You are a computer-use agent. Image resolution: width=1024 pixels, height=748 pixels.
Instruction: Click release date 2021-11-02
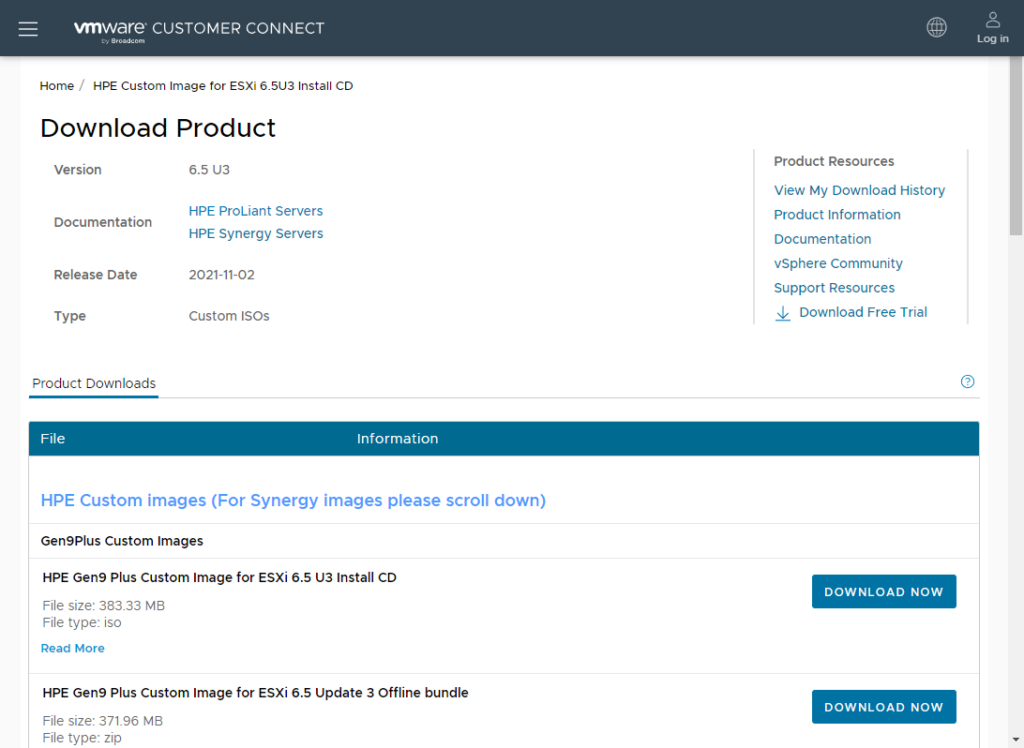221,275
